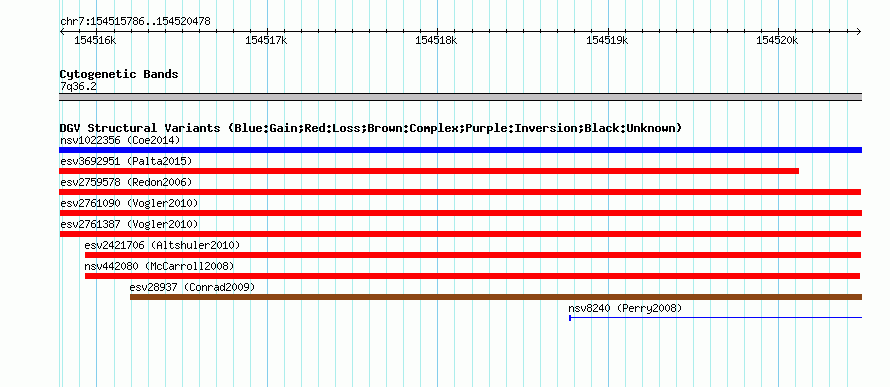890x387 pixels.
Task: Select the esv3692951 (Palta2015) label
Action: [126, 161]
